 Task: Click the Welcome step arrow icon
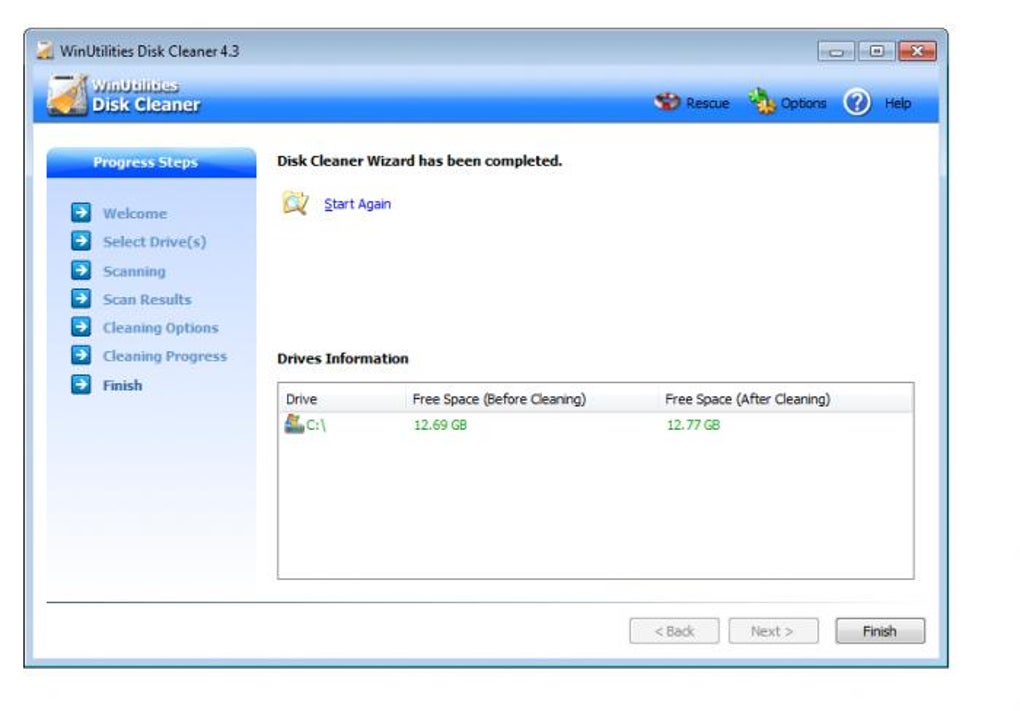pos(81,213)
